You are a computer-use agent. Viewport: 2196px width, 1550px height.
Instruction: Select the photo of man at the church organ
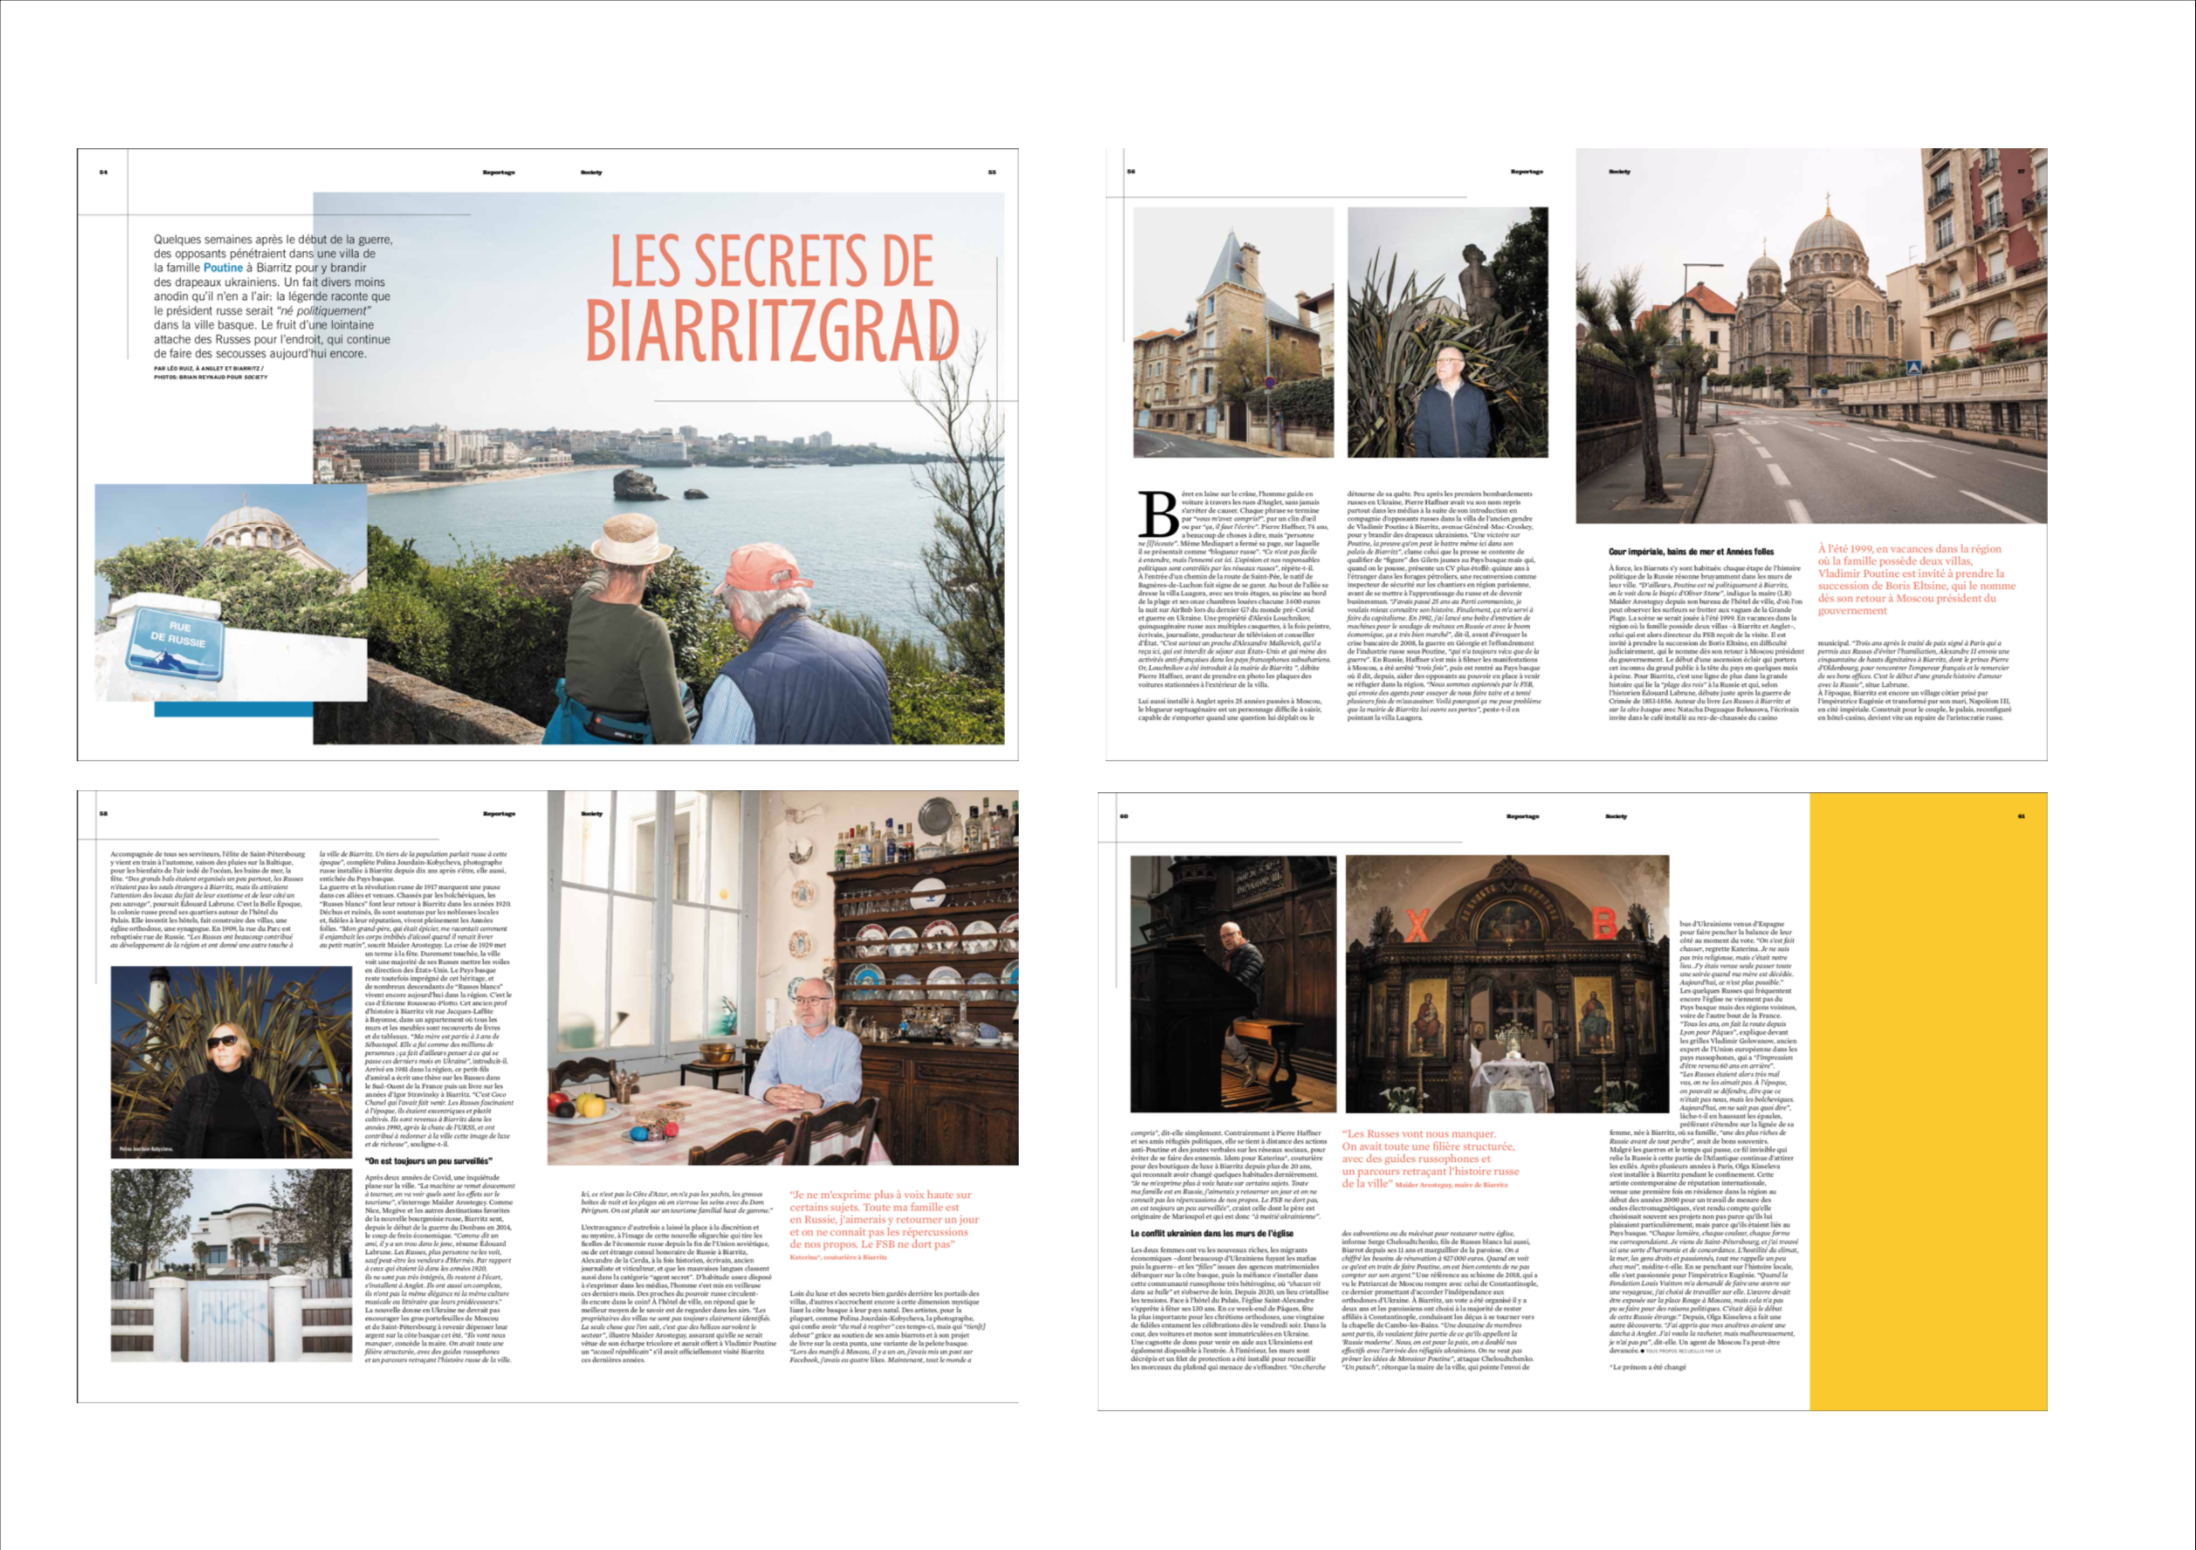tap(1233, 984)
